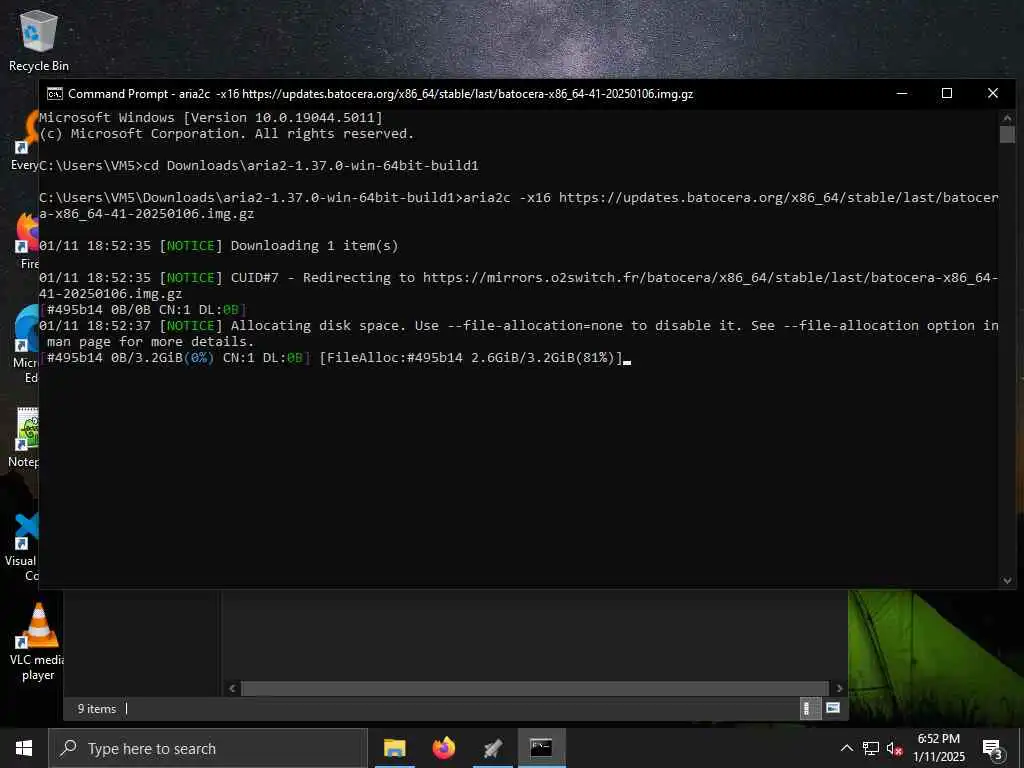The image size is (1024, 768).
Task: Minimize the Command Prompt window
Action: tap(902, 93)
